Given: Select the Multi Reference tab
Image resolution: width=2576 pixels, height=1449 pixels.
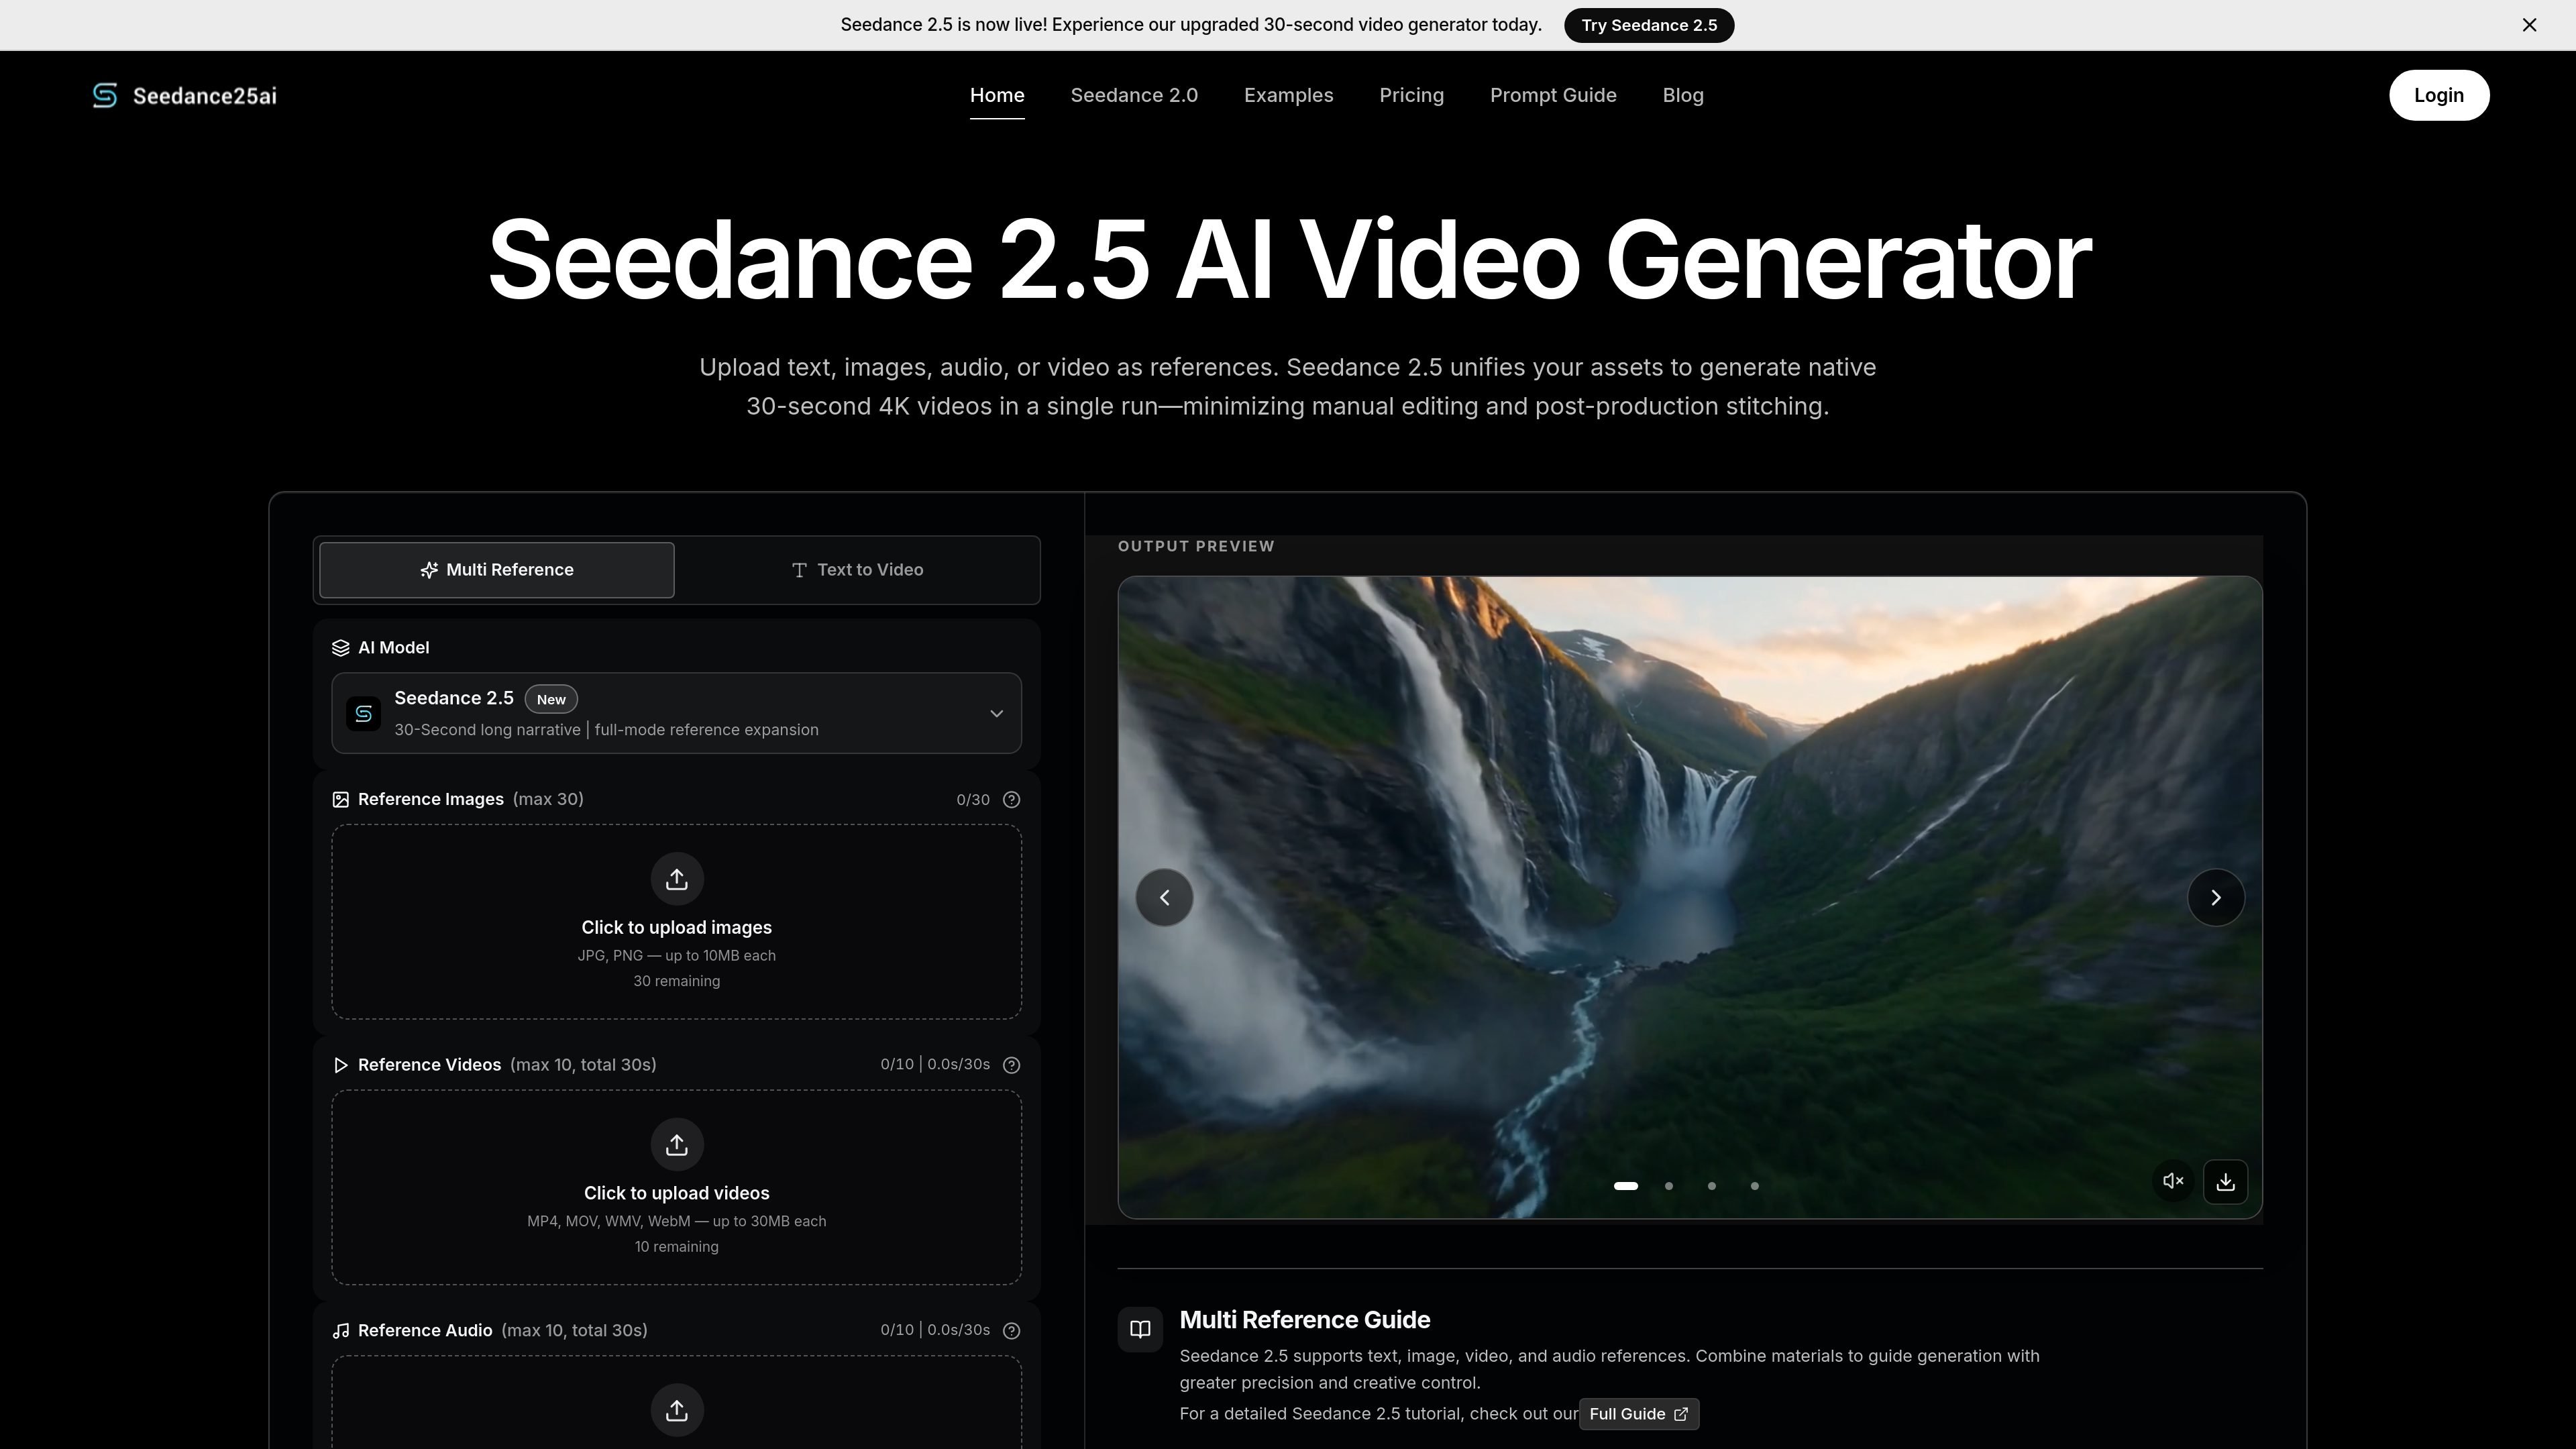Looking at the screenshot, I should pos(496,570).
